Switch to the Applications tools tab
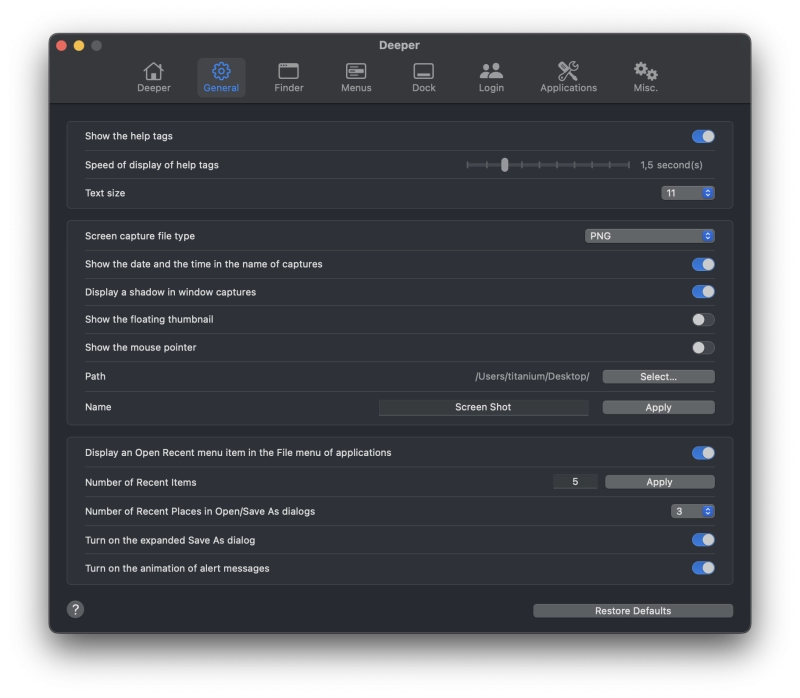Image resolution: width=800 pixels, height=698 pixels. click(568, 77)
